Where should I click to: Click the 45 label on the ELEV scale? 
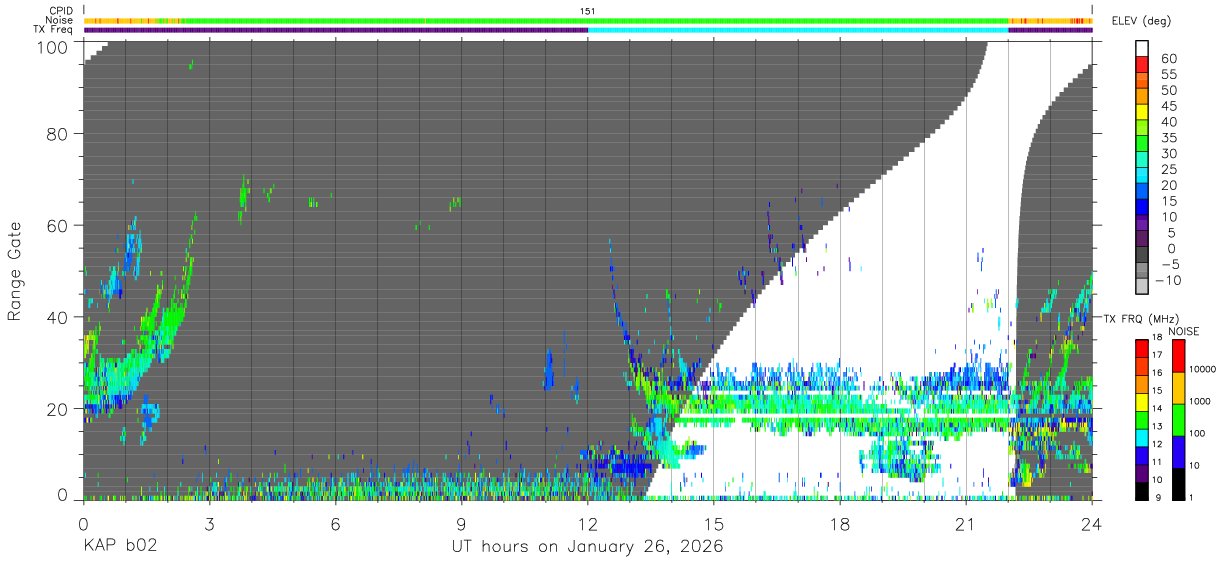point(1168,106)
